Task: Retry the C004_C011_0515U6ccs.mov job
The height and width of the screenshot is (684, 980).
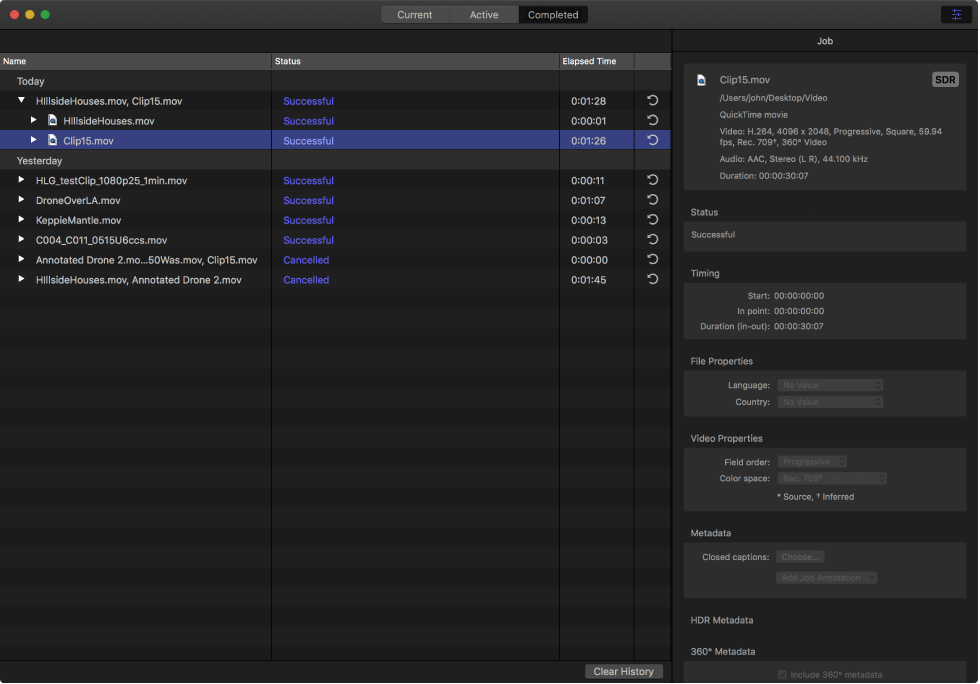Action: pos(651,240)
